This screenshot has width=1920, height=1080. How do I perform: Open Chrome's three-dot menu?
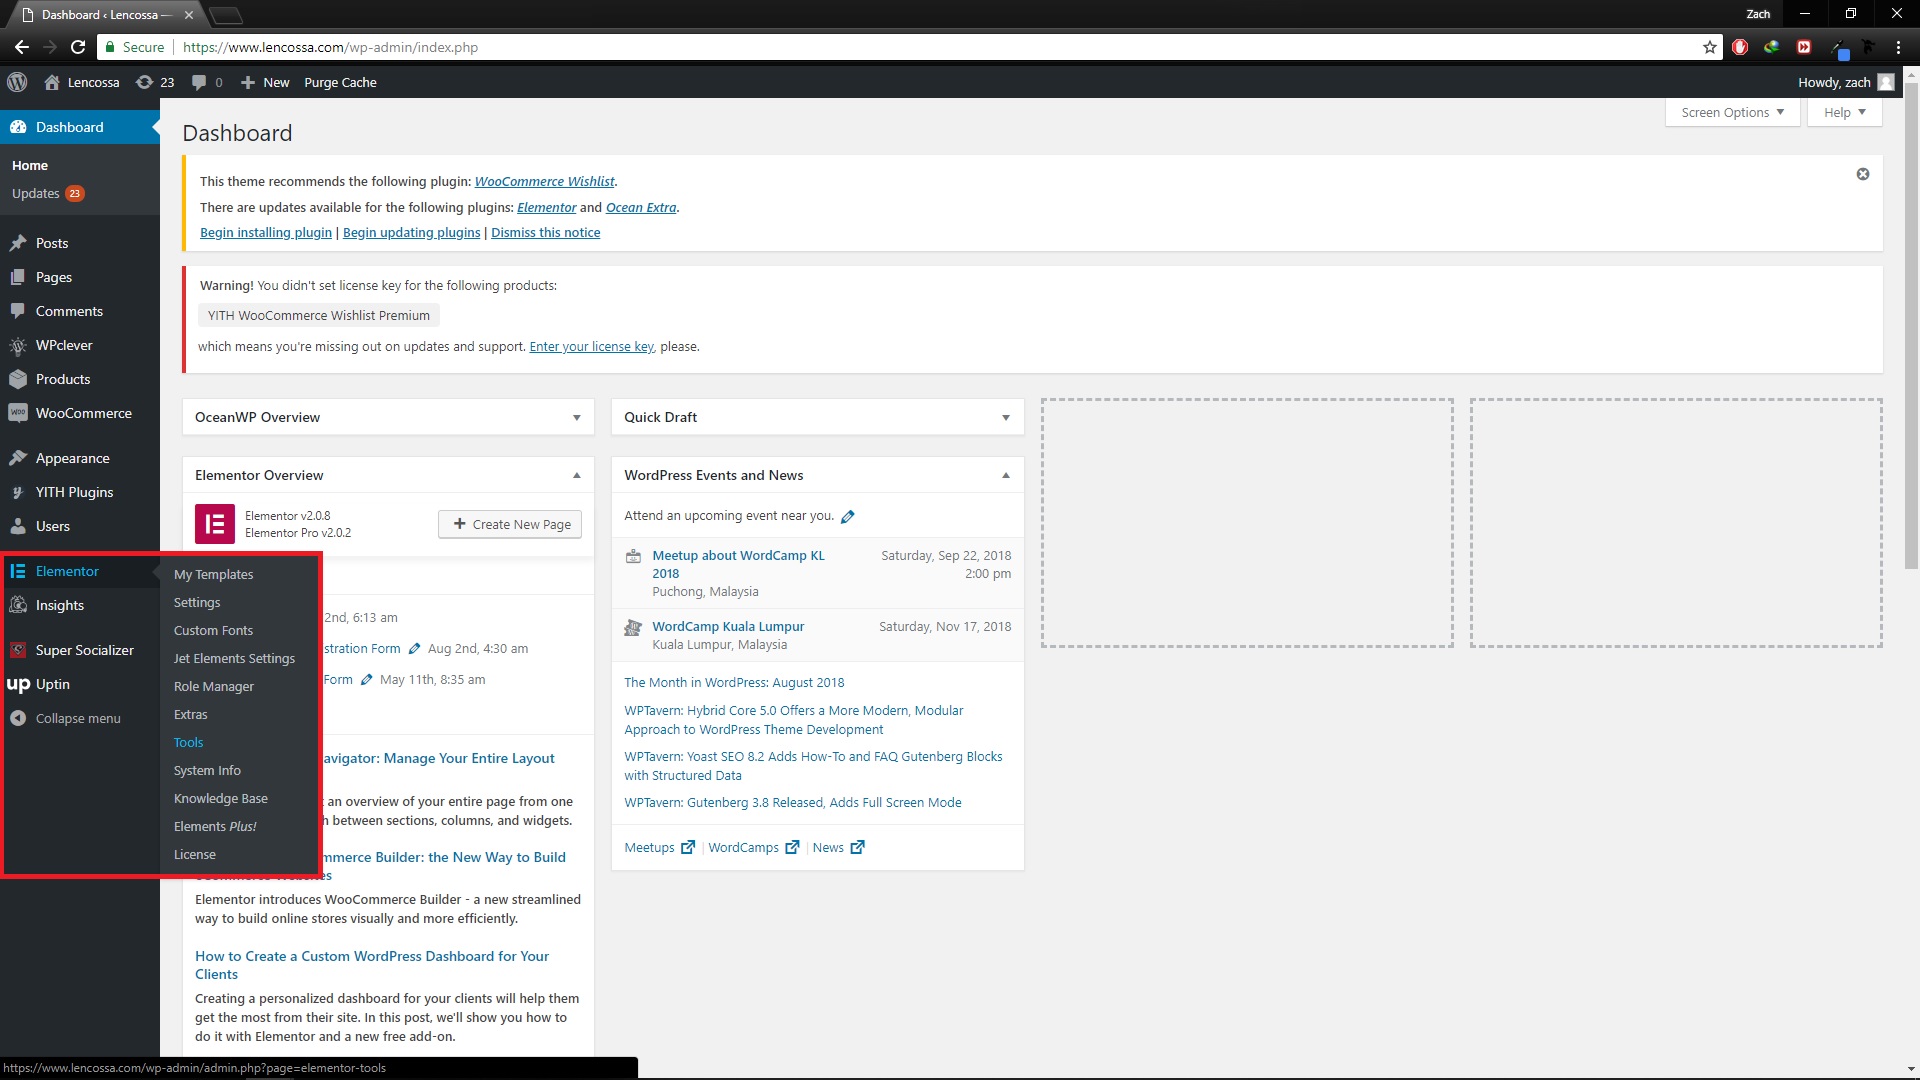click(x=1898, y=47)
